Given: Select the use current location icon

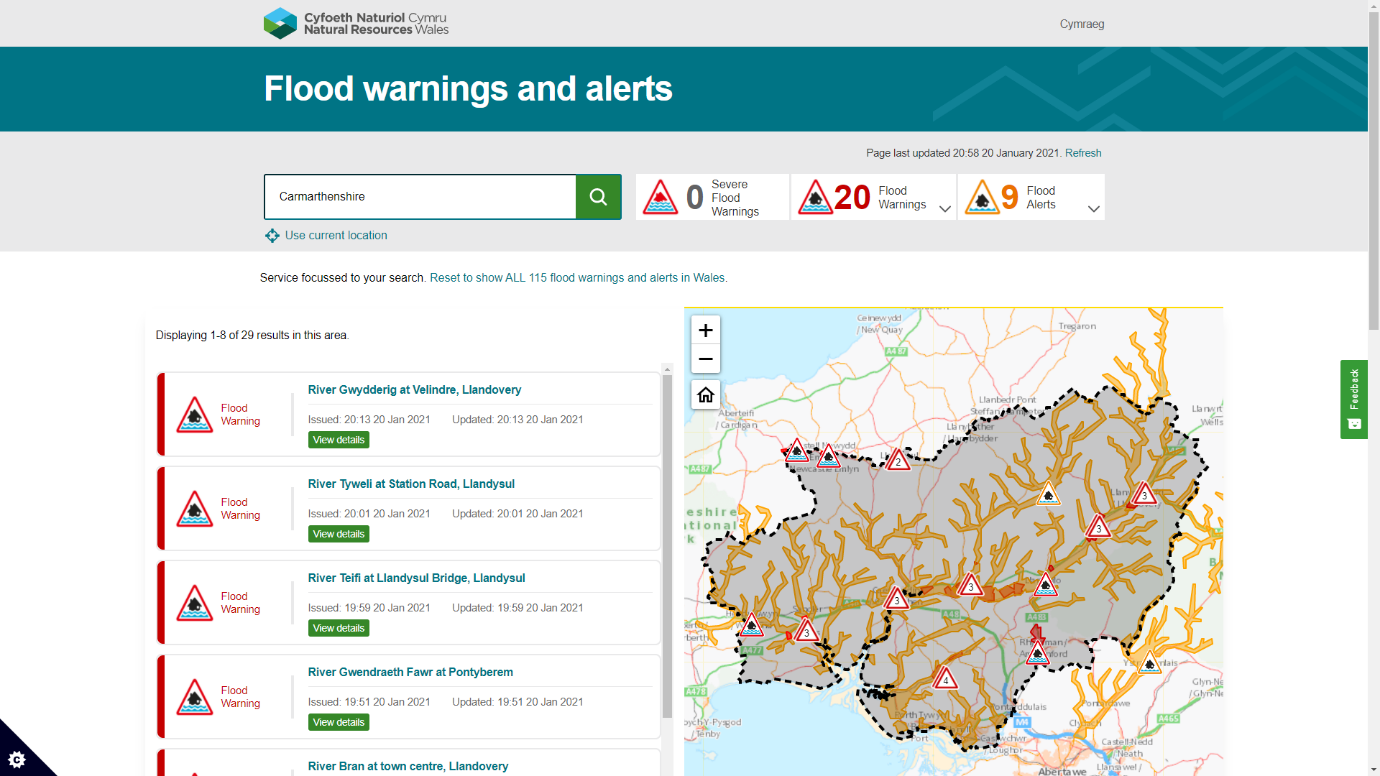Looking at the screenshot, I should pos(271,235).
